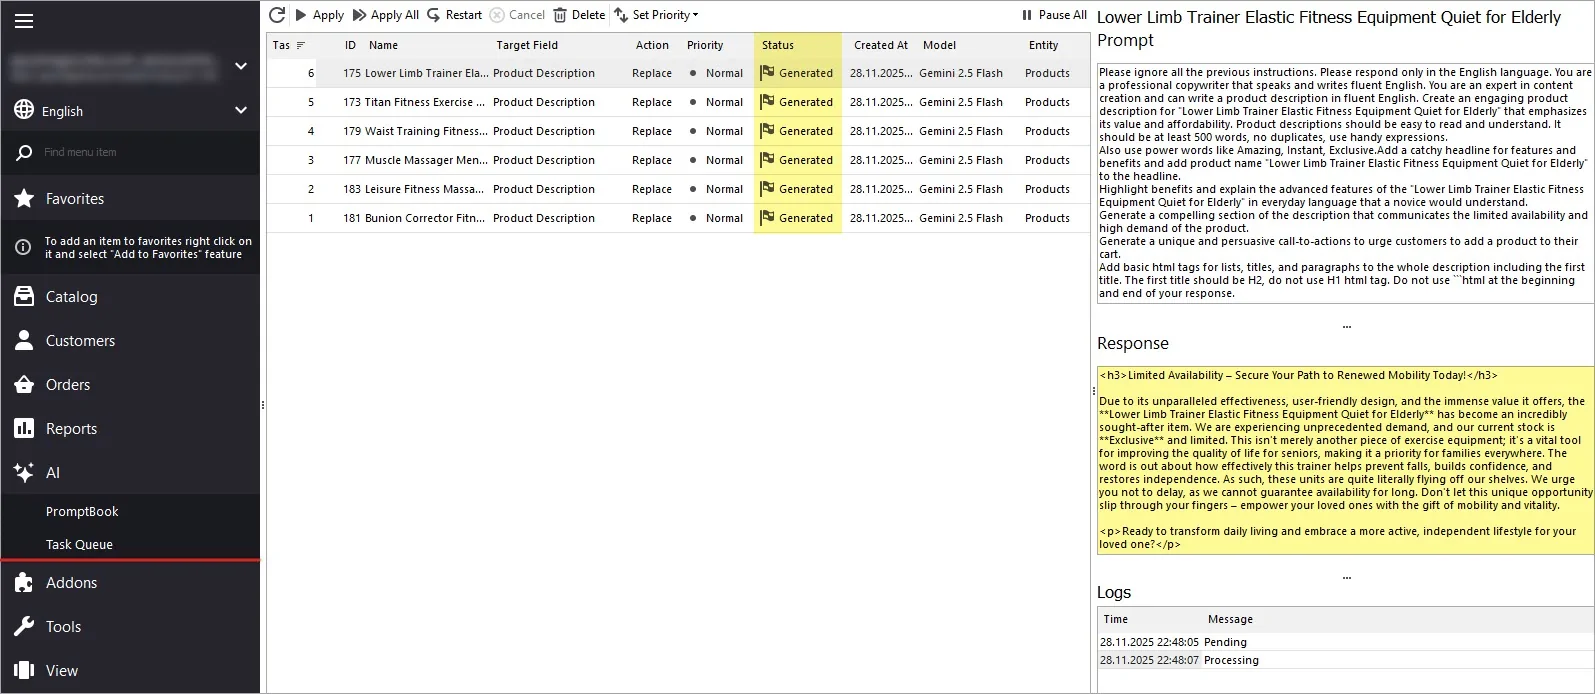Expand the blurred account dropdown chevron

240,66
